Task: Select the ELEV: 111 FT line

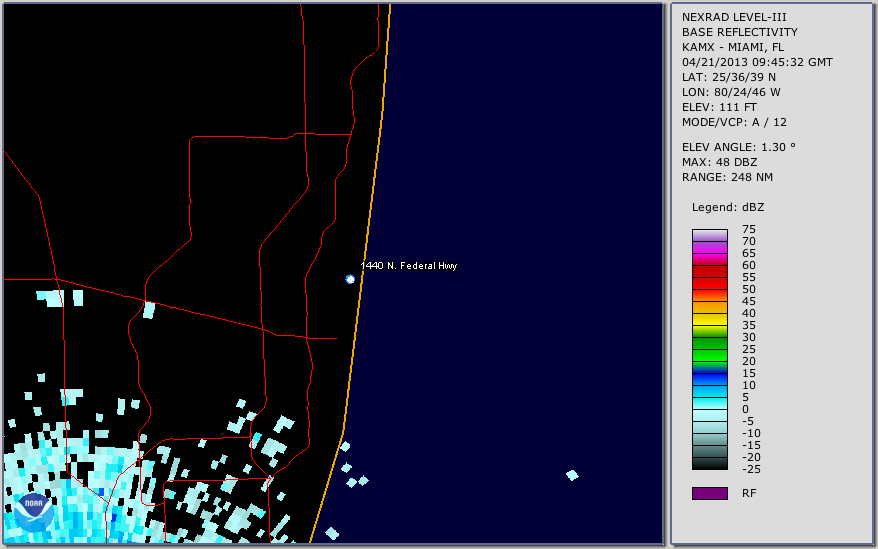Action: point(719,107)
